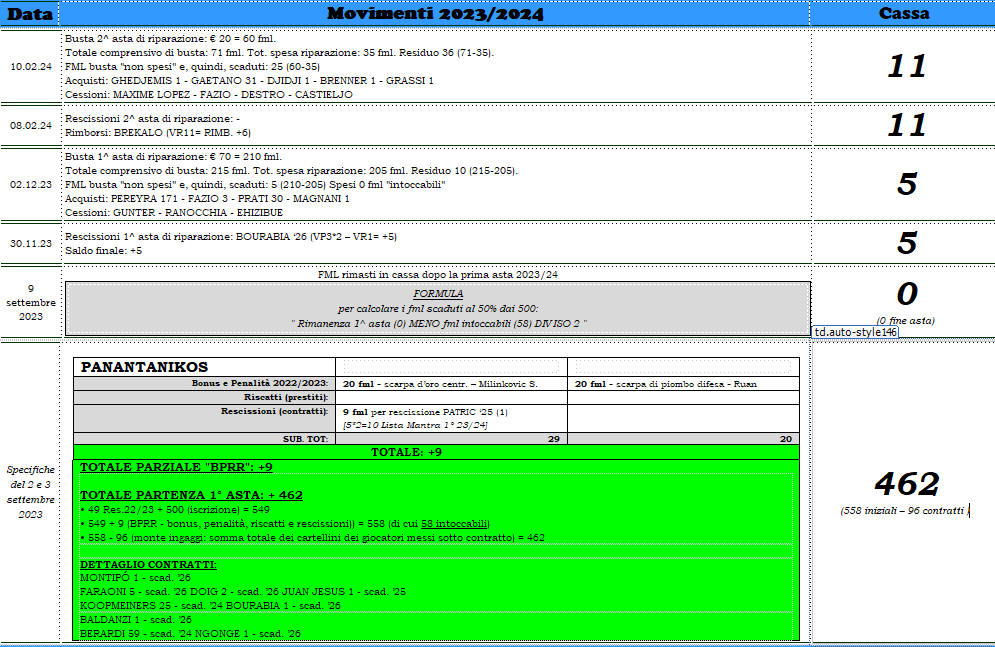Click 'DETTAGLIO CONTRATTI:' heading
This screenshot has height=647, width=995.
[x=148, y=565]
